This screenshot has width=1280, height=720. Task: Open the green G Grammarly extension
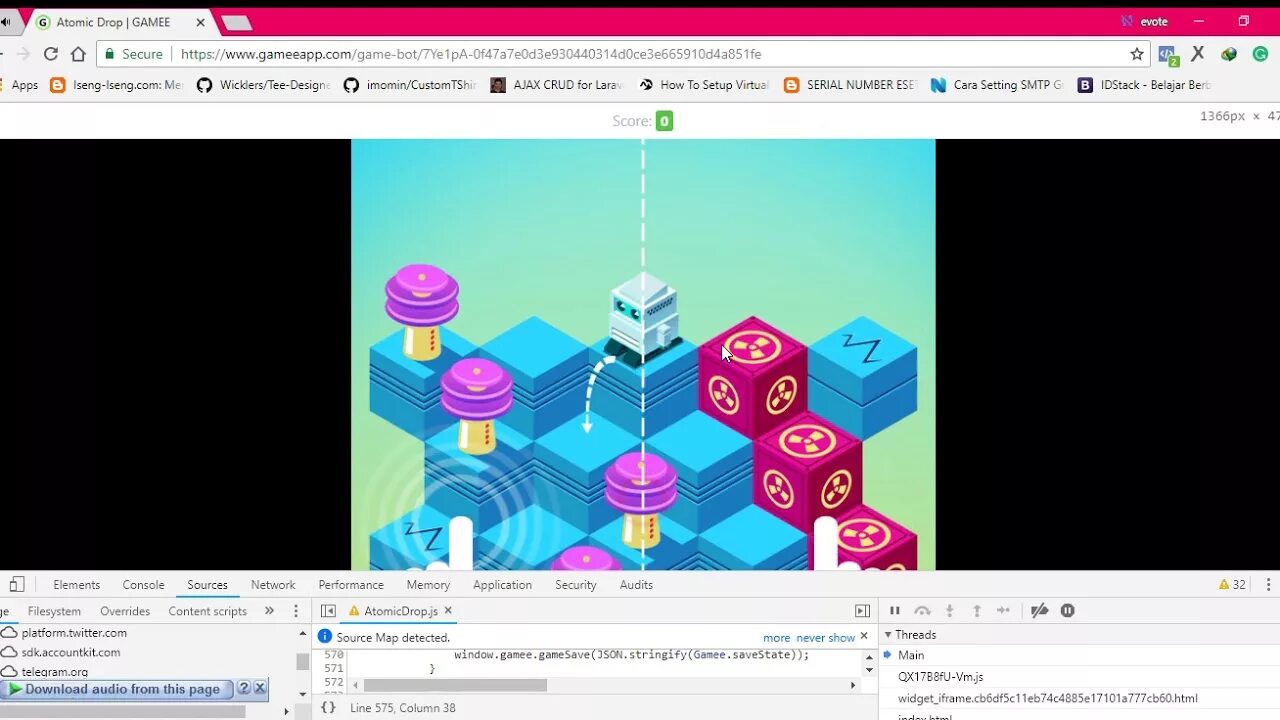1258,54
